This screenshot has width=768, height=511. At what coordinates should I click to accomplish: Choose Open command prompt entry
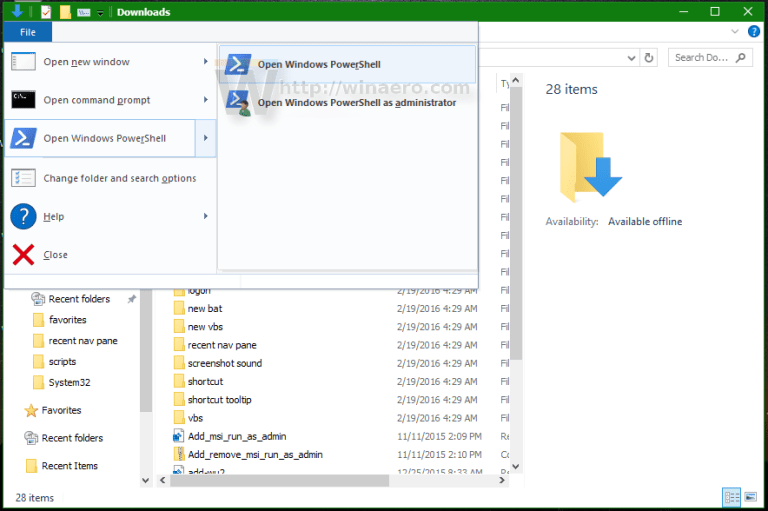point(110,100)
